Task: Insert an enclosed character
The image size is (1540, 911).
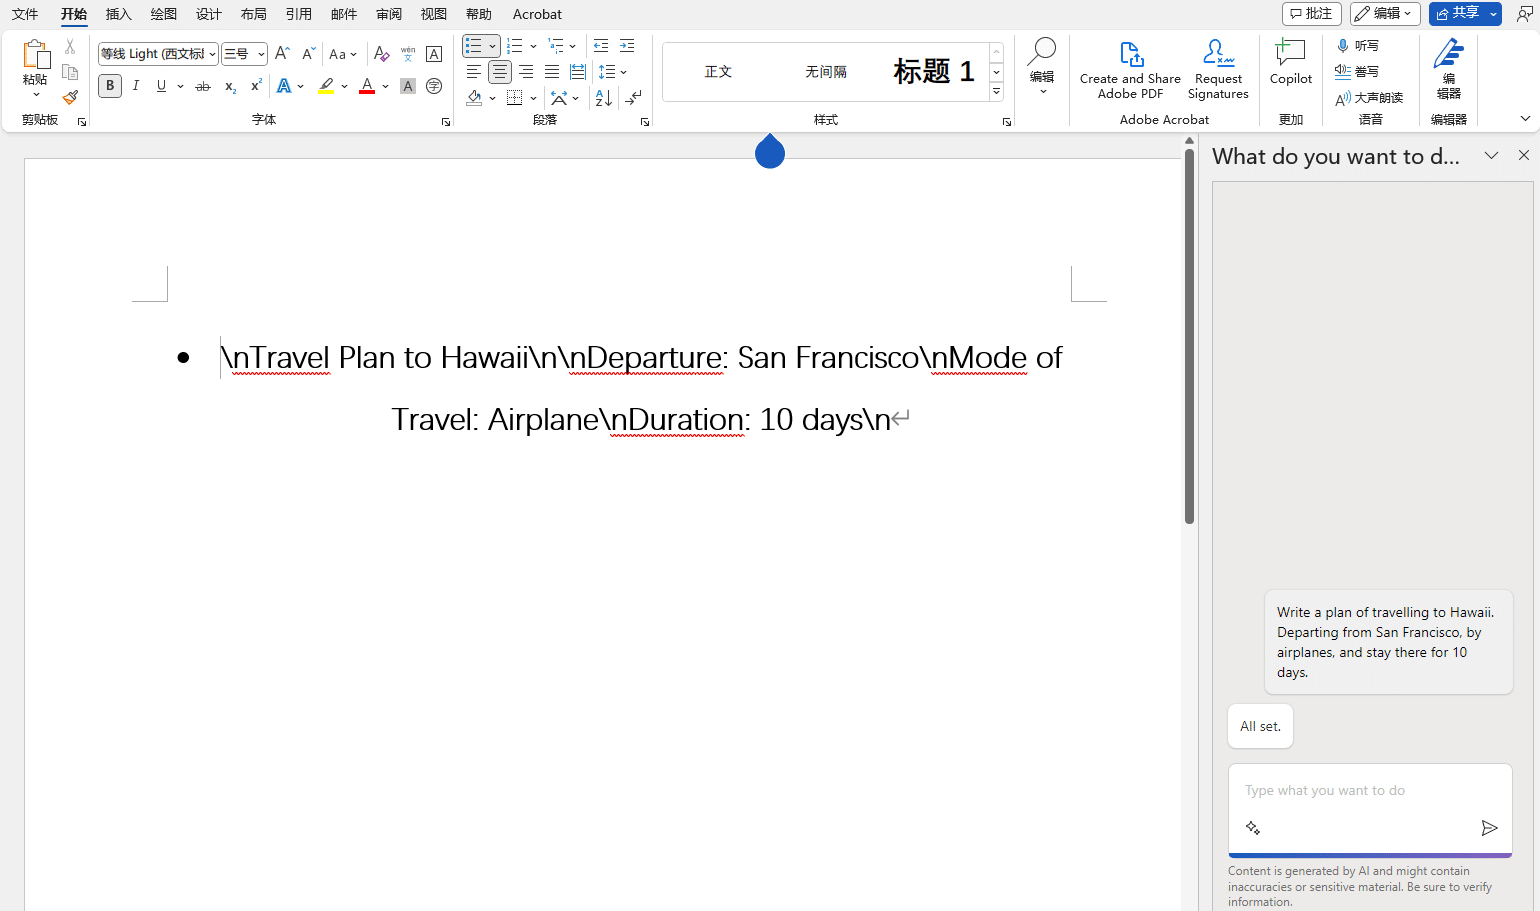Action: [434, 86]
